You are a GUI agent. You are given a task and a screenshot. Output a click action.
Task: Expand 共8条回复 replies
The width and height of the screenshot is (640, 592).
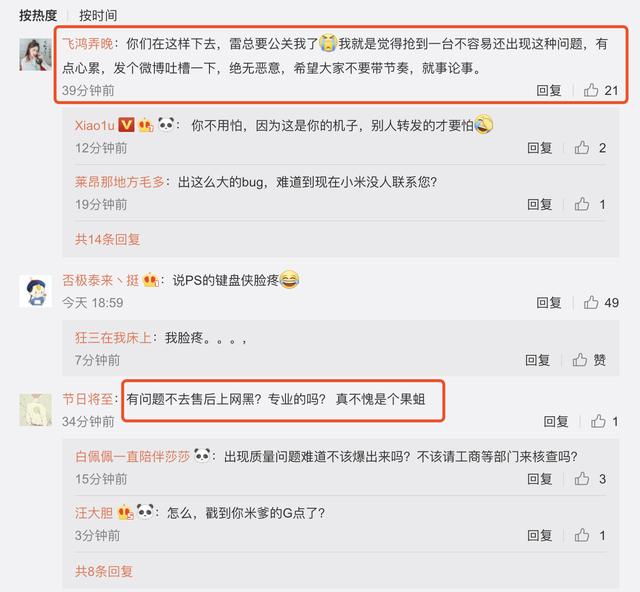click(104, 571)
